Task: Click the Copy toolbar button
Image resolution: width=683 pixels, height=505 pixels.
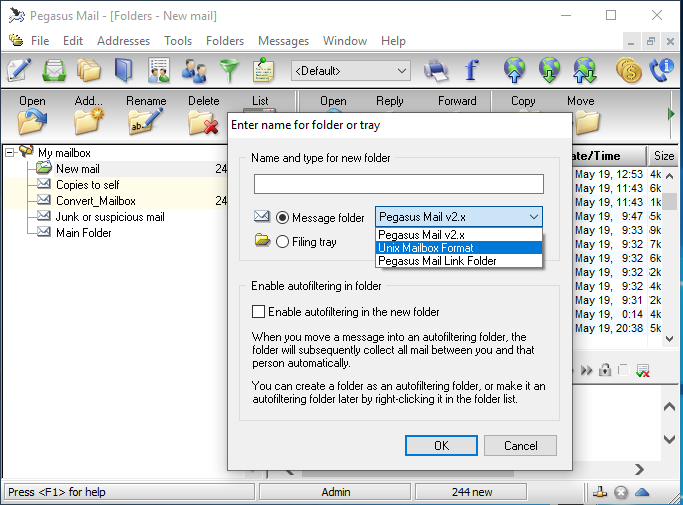Action: click(523, 101)
